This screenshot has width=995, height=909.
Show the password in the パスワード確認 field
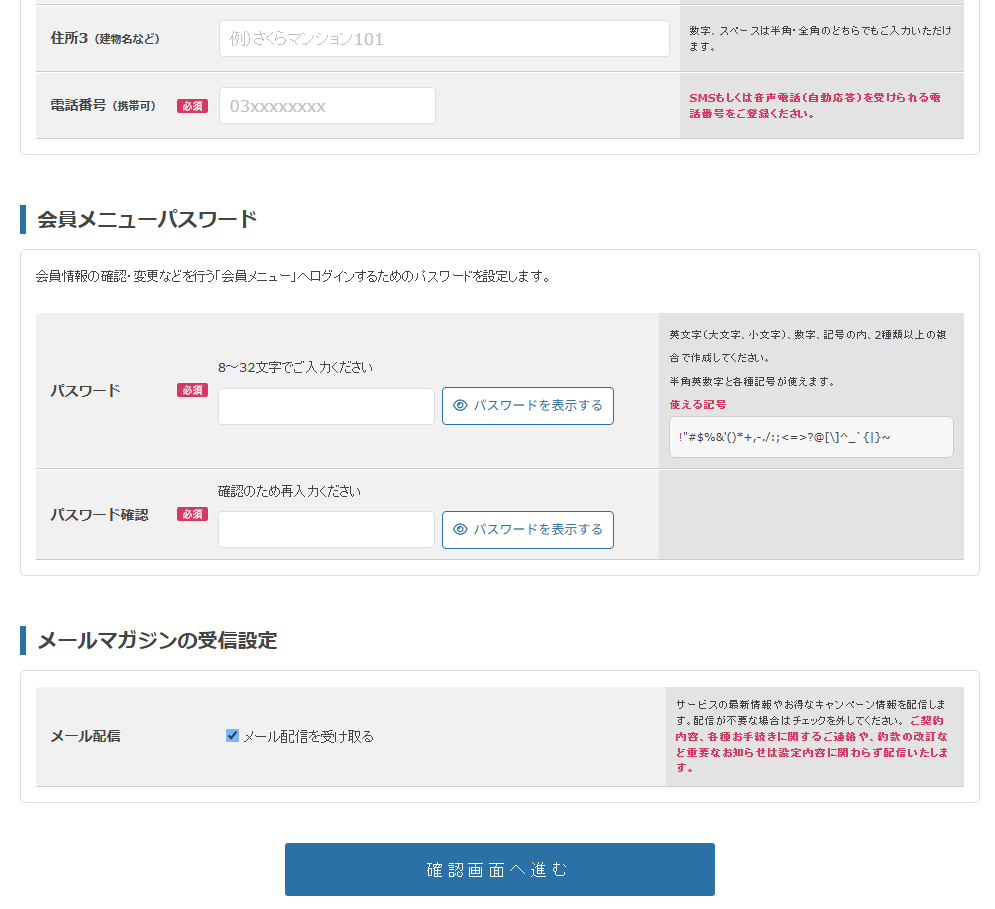[x=528, y=530]
